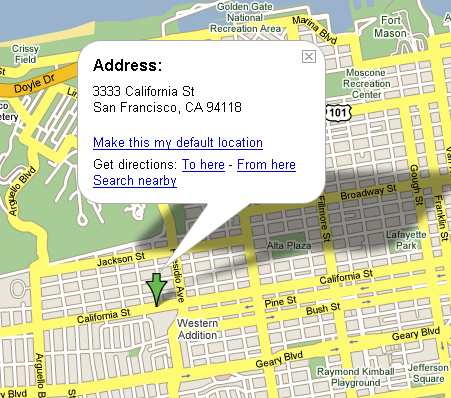Get directions 'From here'
The image size is (451, 398).
pos(266,165)
